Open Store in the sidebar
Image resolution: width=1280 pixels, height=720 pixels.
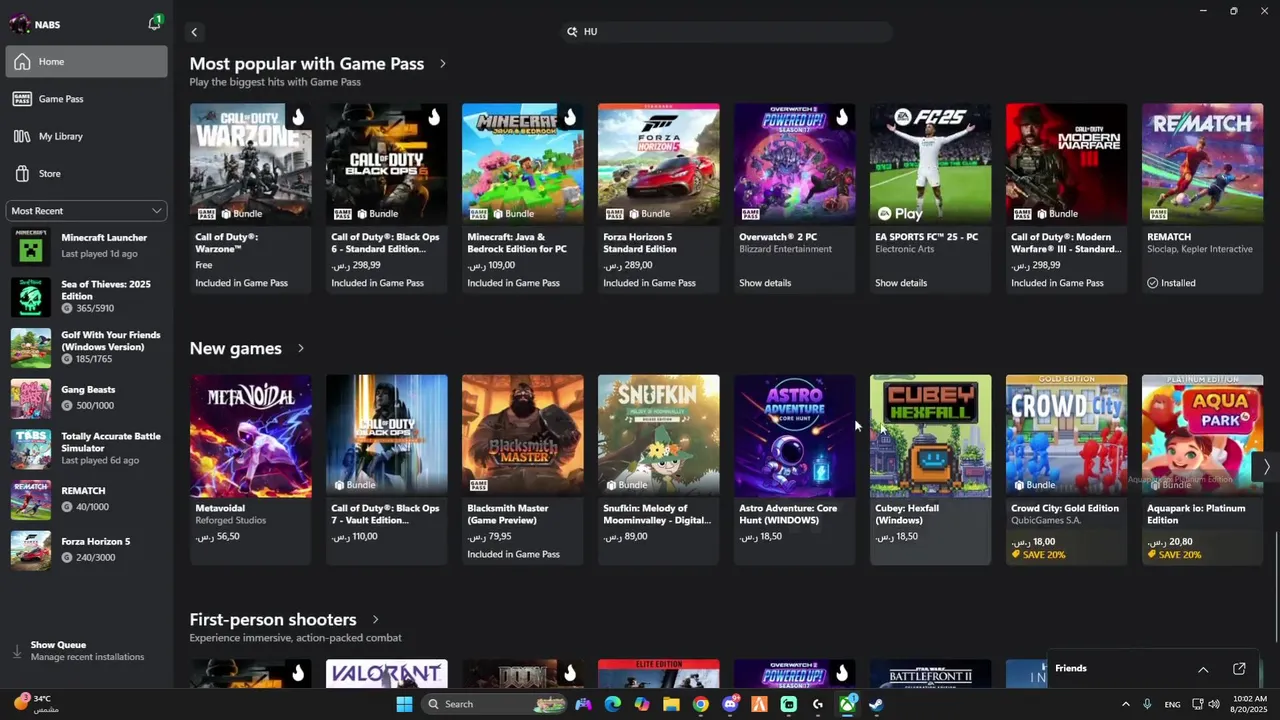point(87,174)
